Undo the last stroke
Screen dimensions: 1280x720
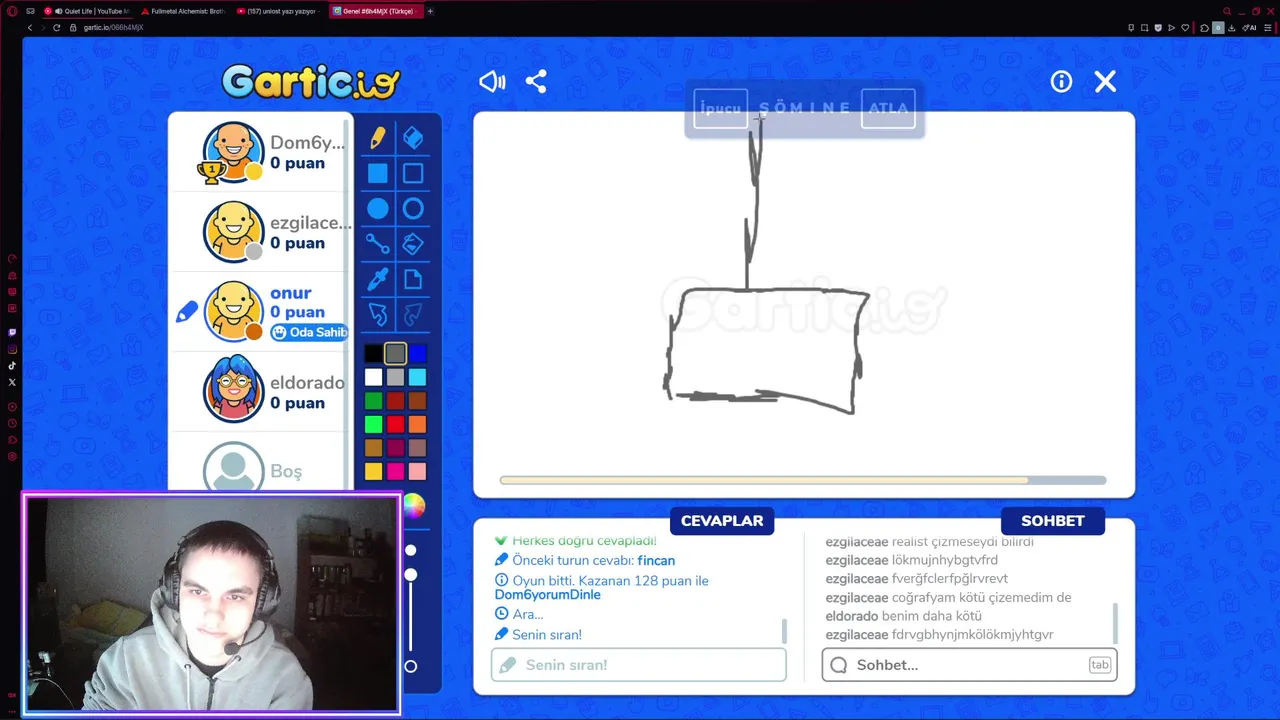(377, 314)
